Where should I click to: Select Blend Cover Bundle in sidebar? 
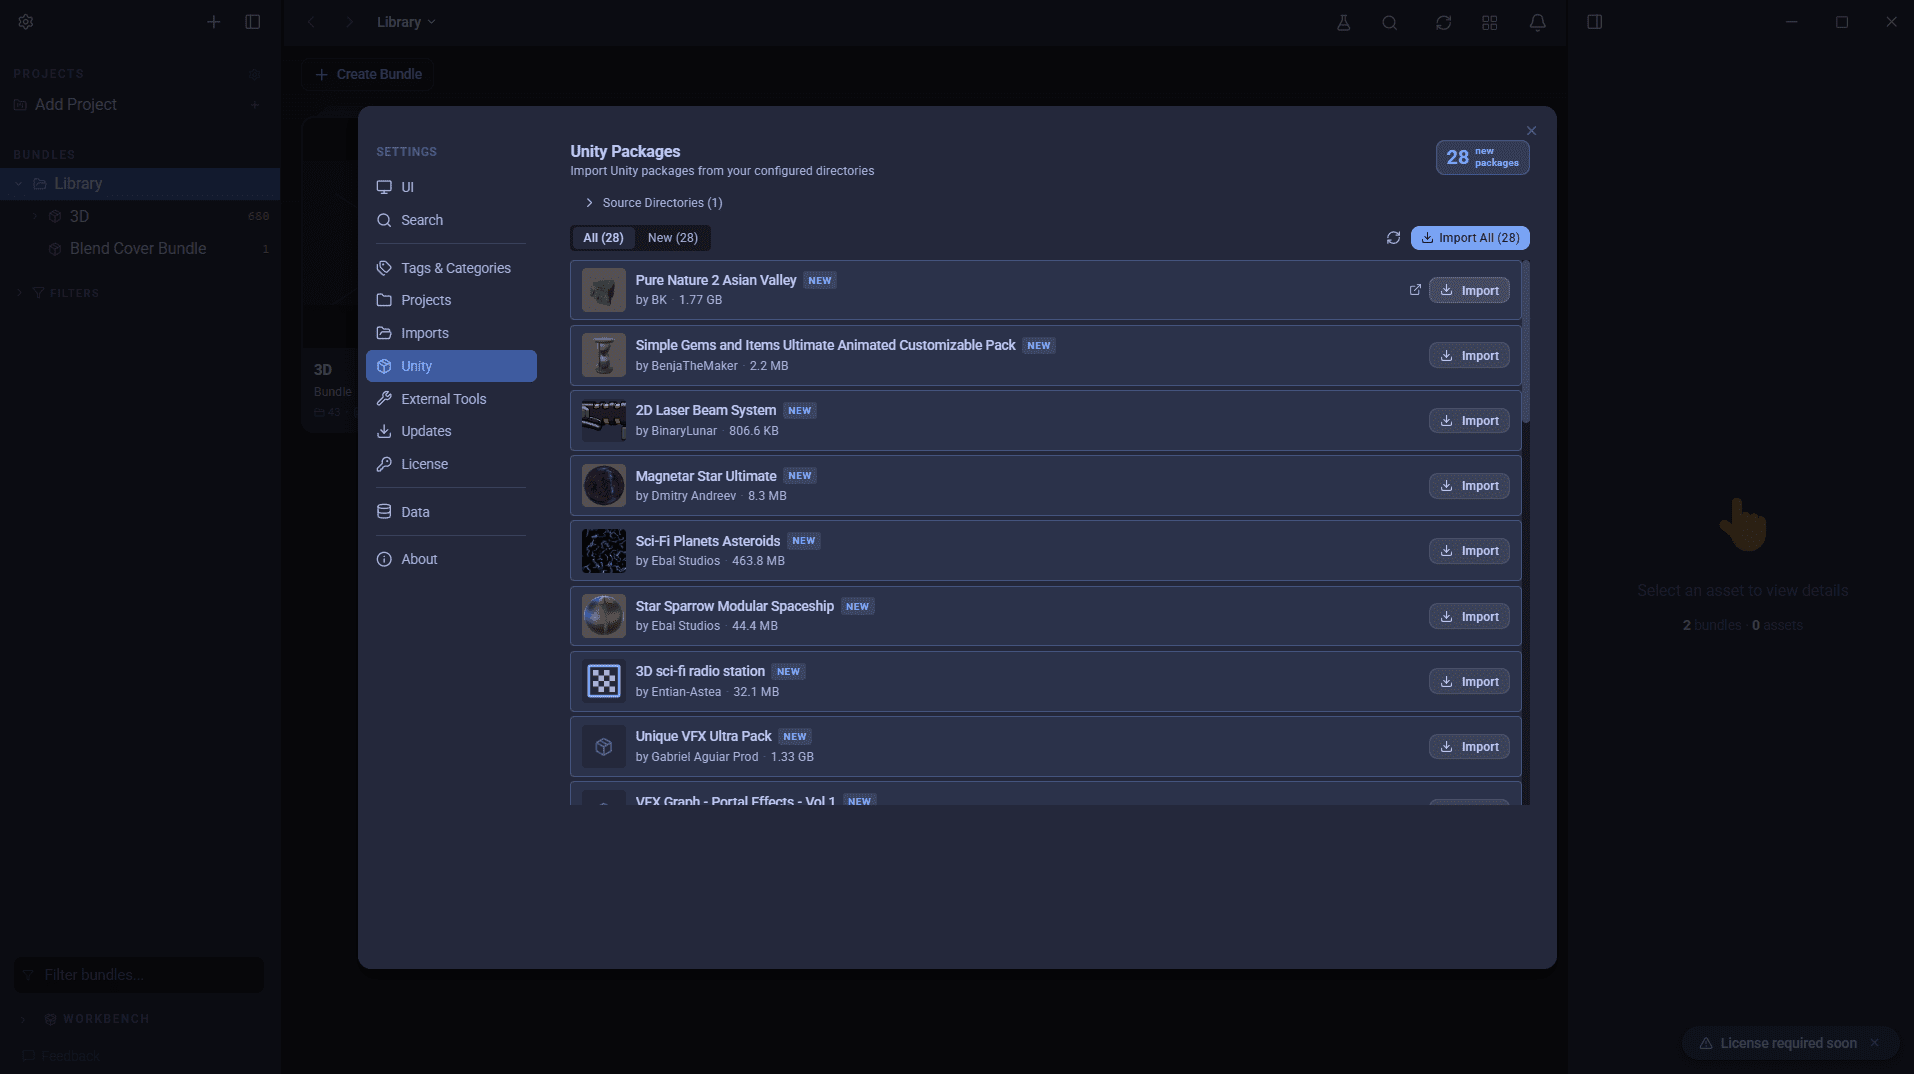click(138, 249)
